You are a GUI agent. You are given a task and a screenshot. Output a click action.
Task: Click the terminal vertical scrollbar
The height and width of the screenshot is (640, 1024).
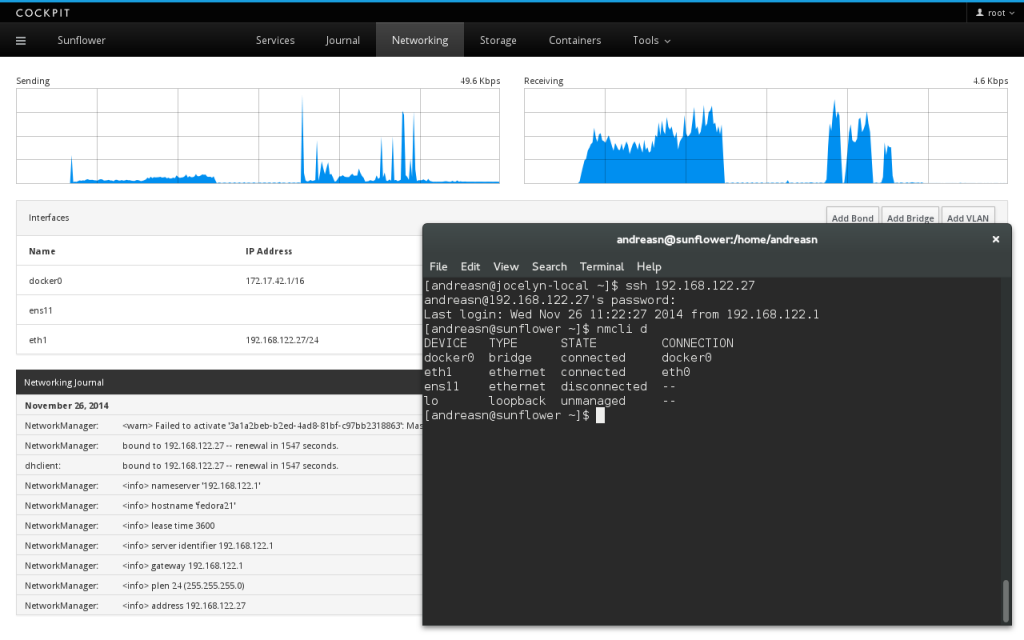pos(1005,598)
